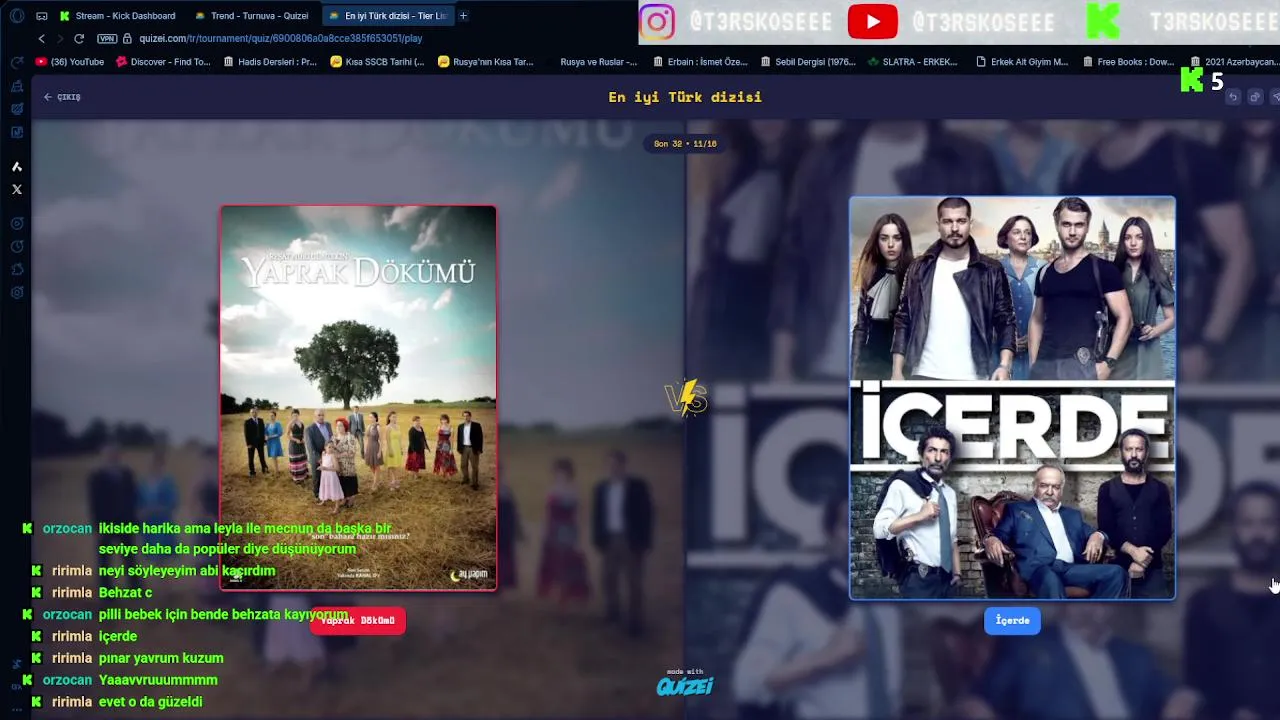Open the Rusya'nın Kısa Tar... bookmark
This screenshot has width=1280, height=720.
(485, 62)
